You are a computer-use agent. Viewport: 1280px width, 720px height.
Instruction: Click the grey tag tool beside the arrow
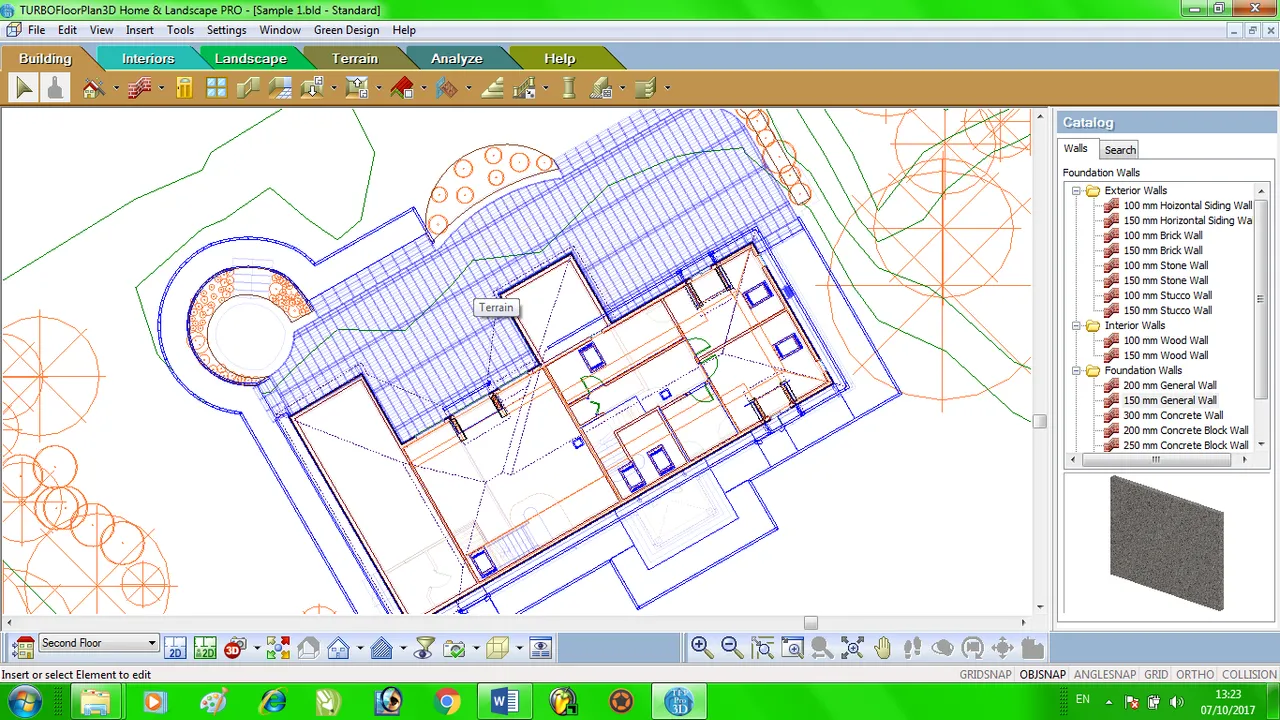[x=55, y=88]
